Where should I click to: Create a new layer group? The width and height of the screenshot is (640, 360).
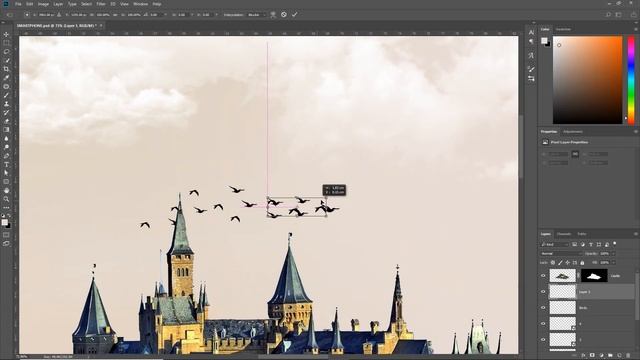coord(610,356)
